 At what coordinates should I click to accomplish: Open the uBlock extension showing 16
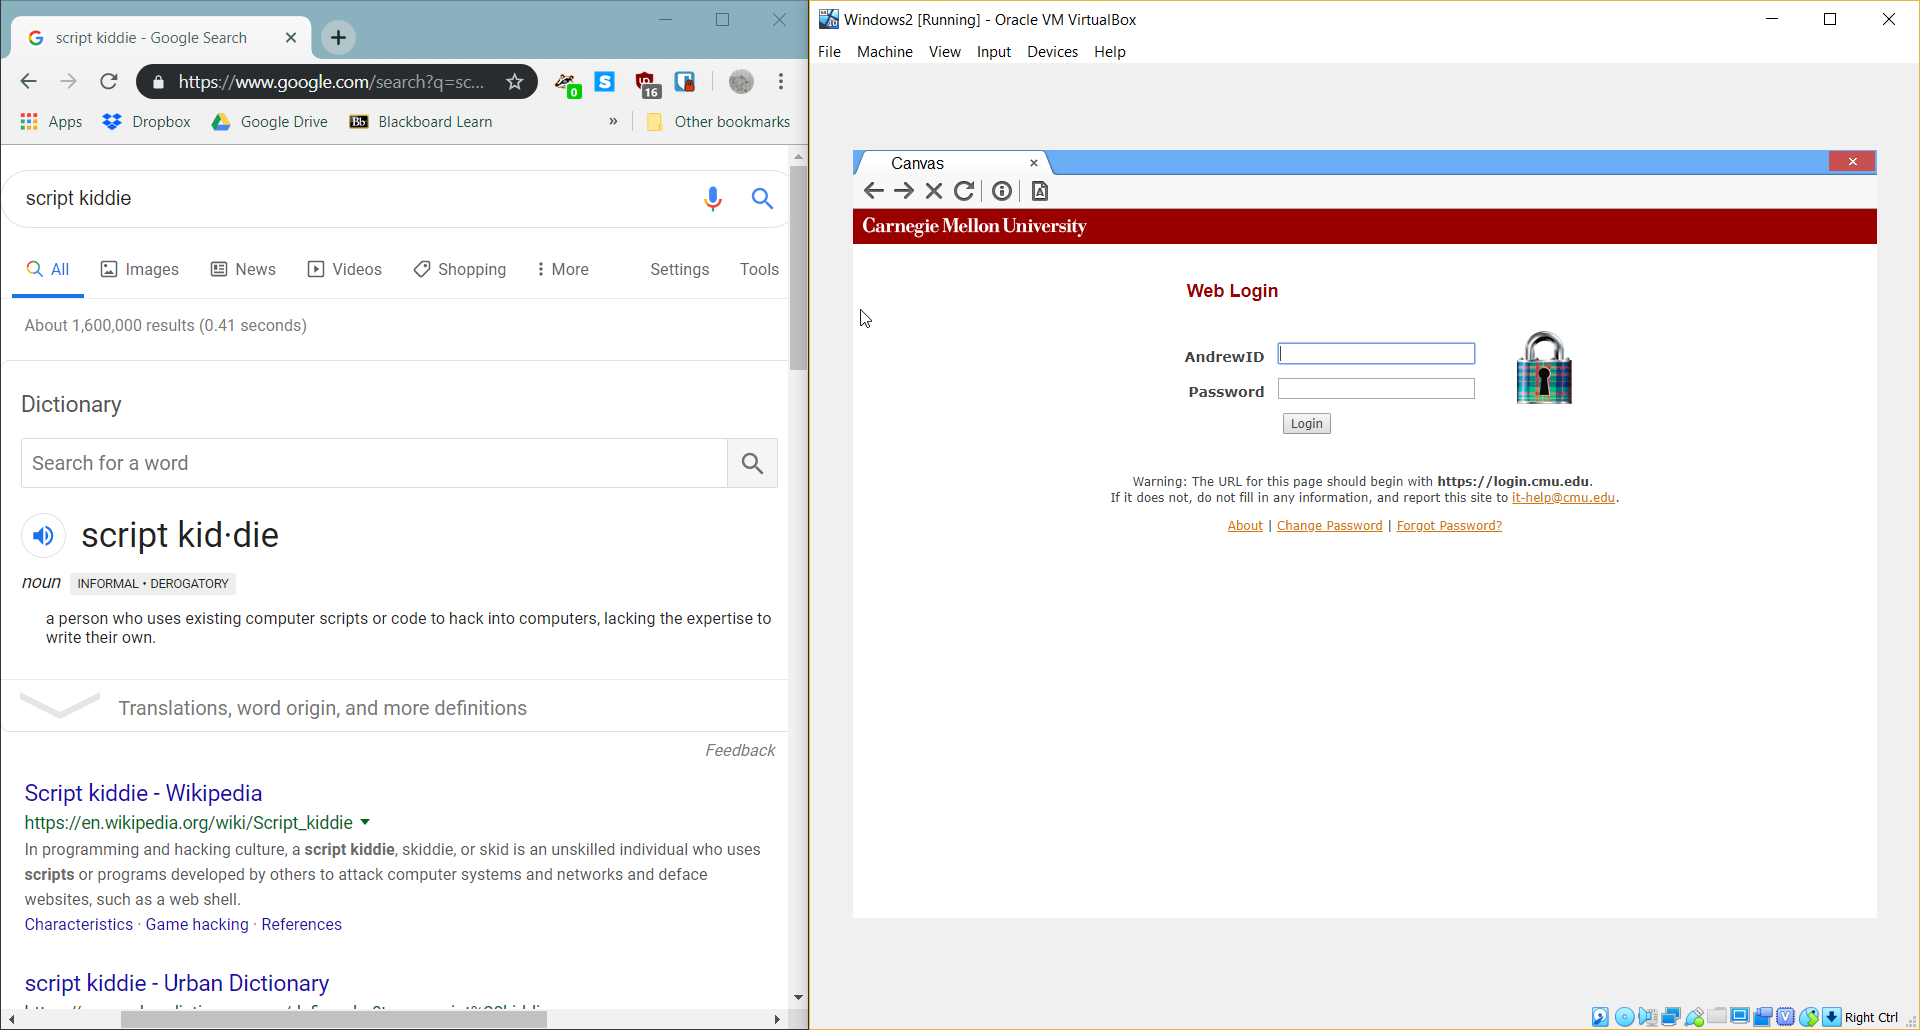click(647, 84)
